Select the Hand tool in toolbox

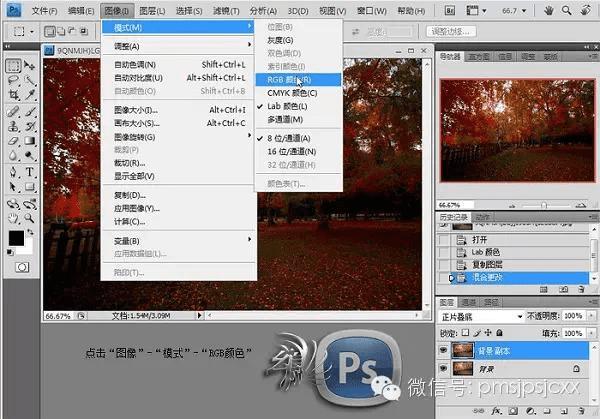[13, 218]
